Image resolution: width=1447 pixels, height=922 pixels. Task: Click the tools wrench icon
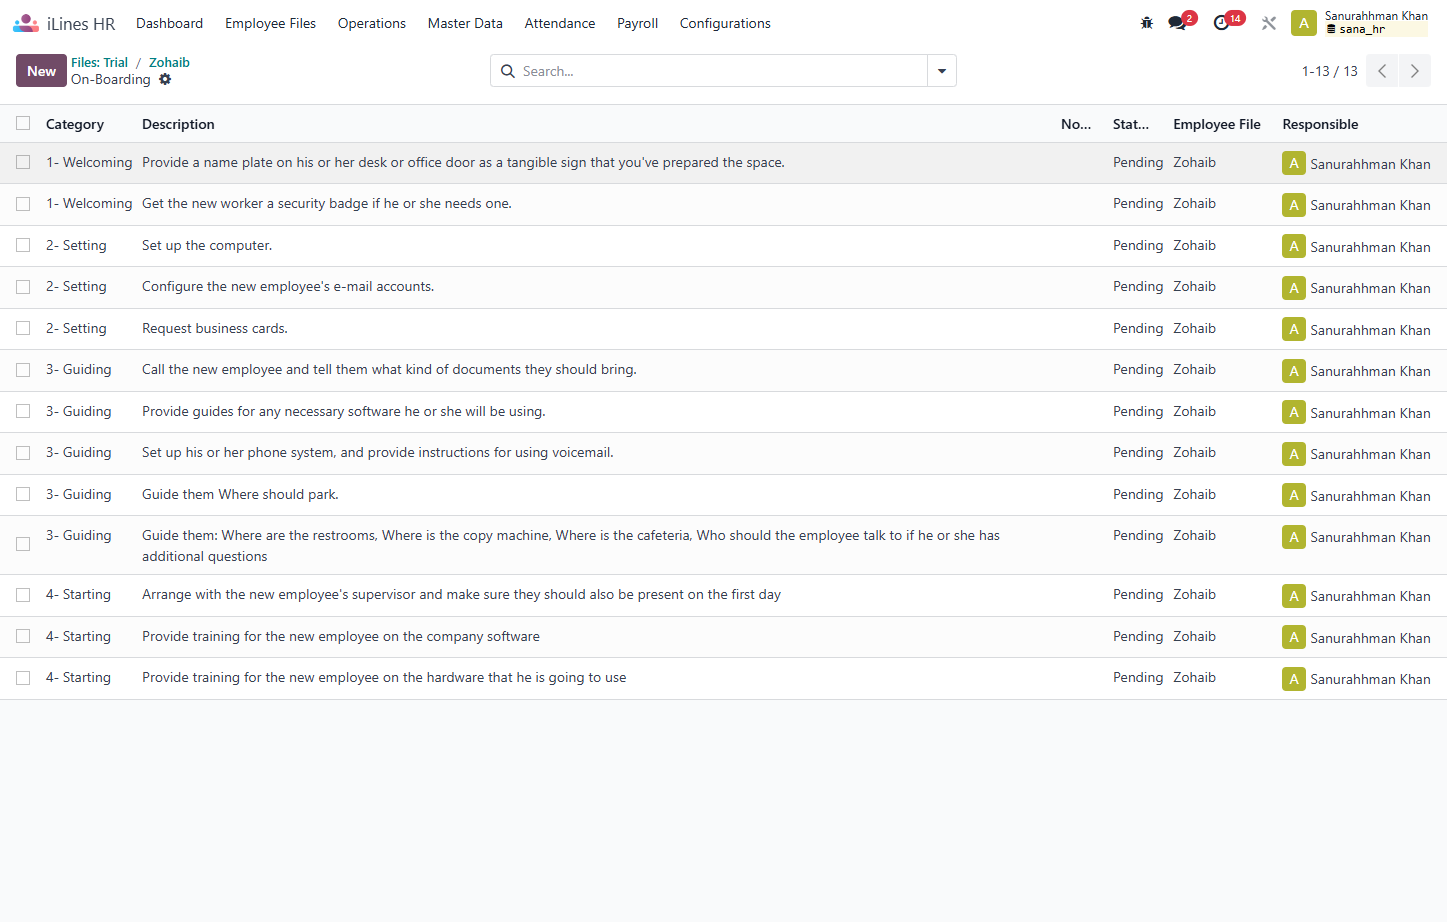pos(1269,23)
